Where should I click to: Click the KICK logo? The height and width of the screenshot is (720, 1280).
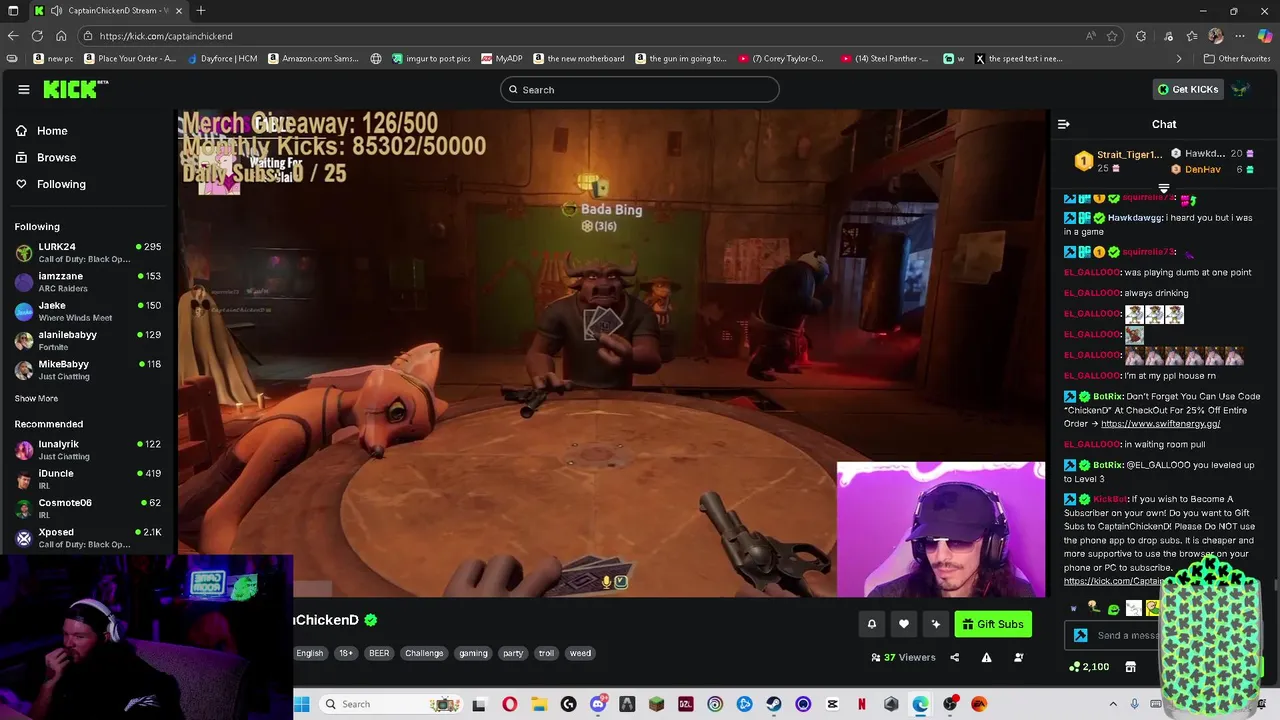[75, 90]
